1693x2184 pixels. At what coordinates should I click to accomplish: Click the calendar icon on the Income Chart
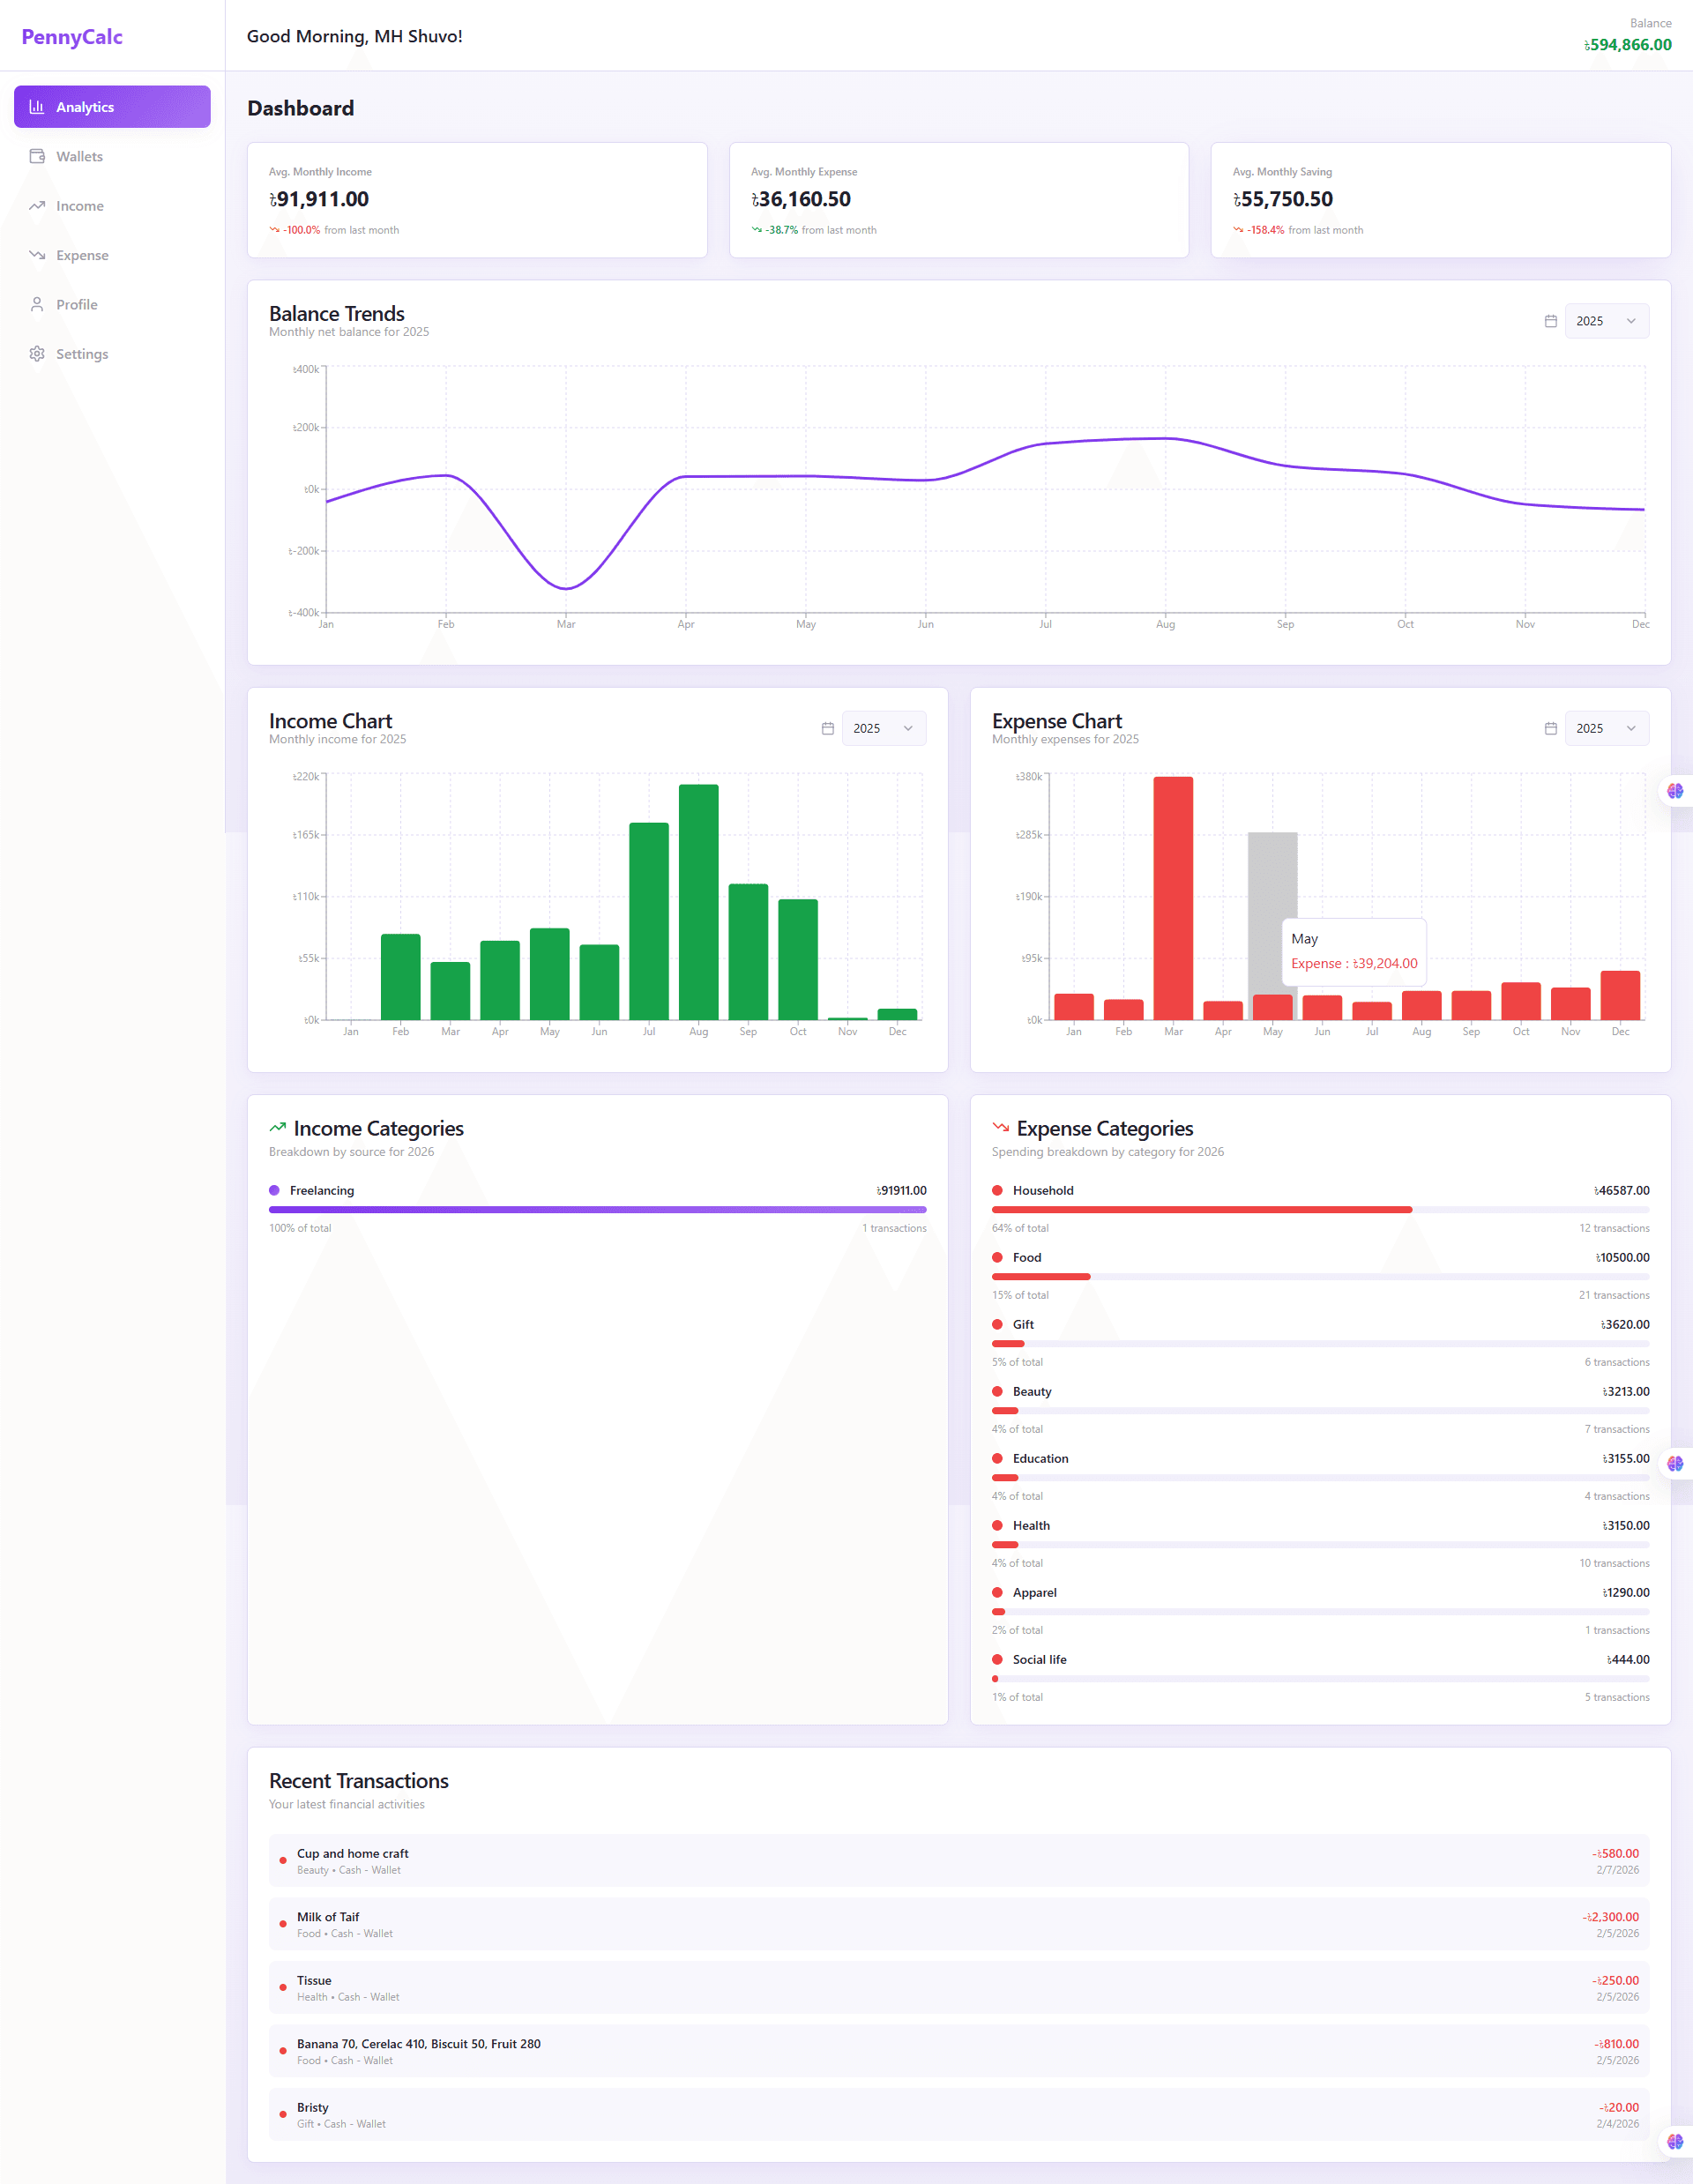coord(828,728)
